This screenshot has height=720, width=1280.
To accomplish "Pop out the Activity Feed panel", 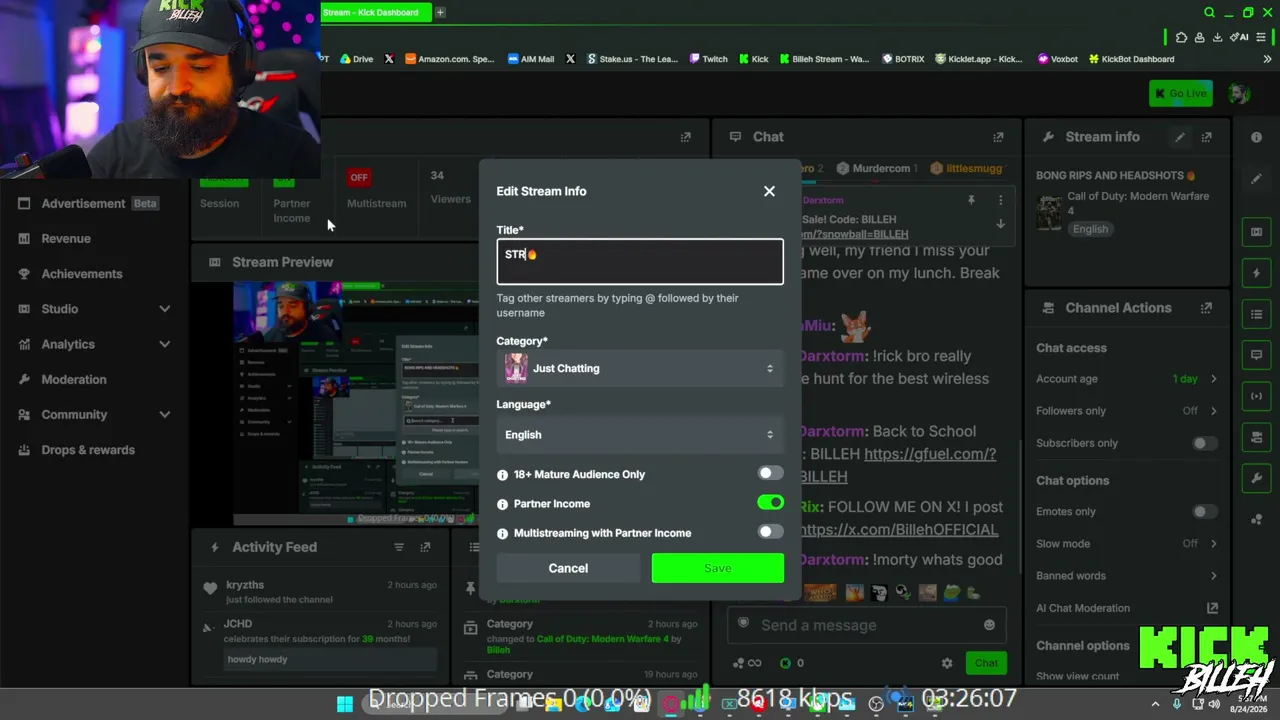I will 425,547.
